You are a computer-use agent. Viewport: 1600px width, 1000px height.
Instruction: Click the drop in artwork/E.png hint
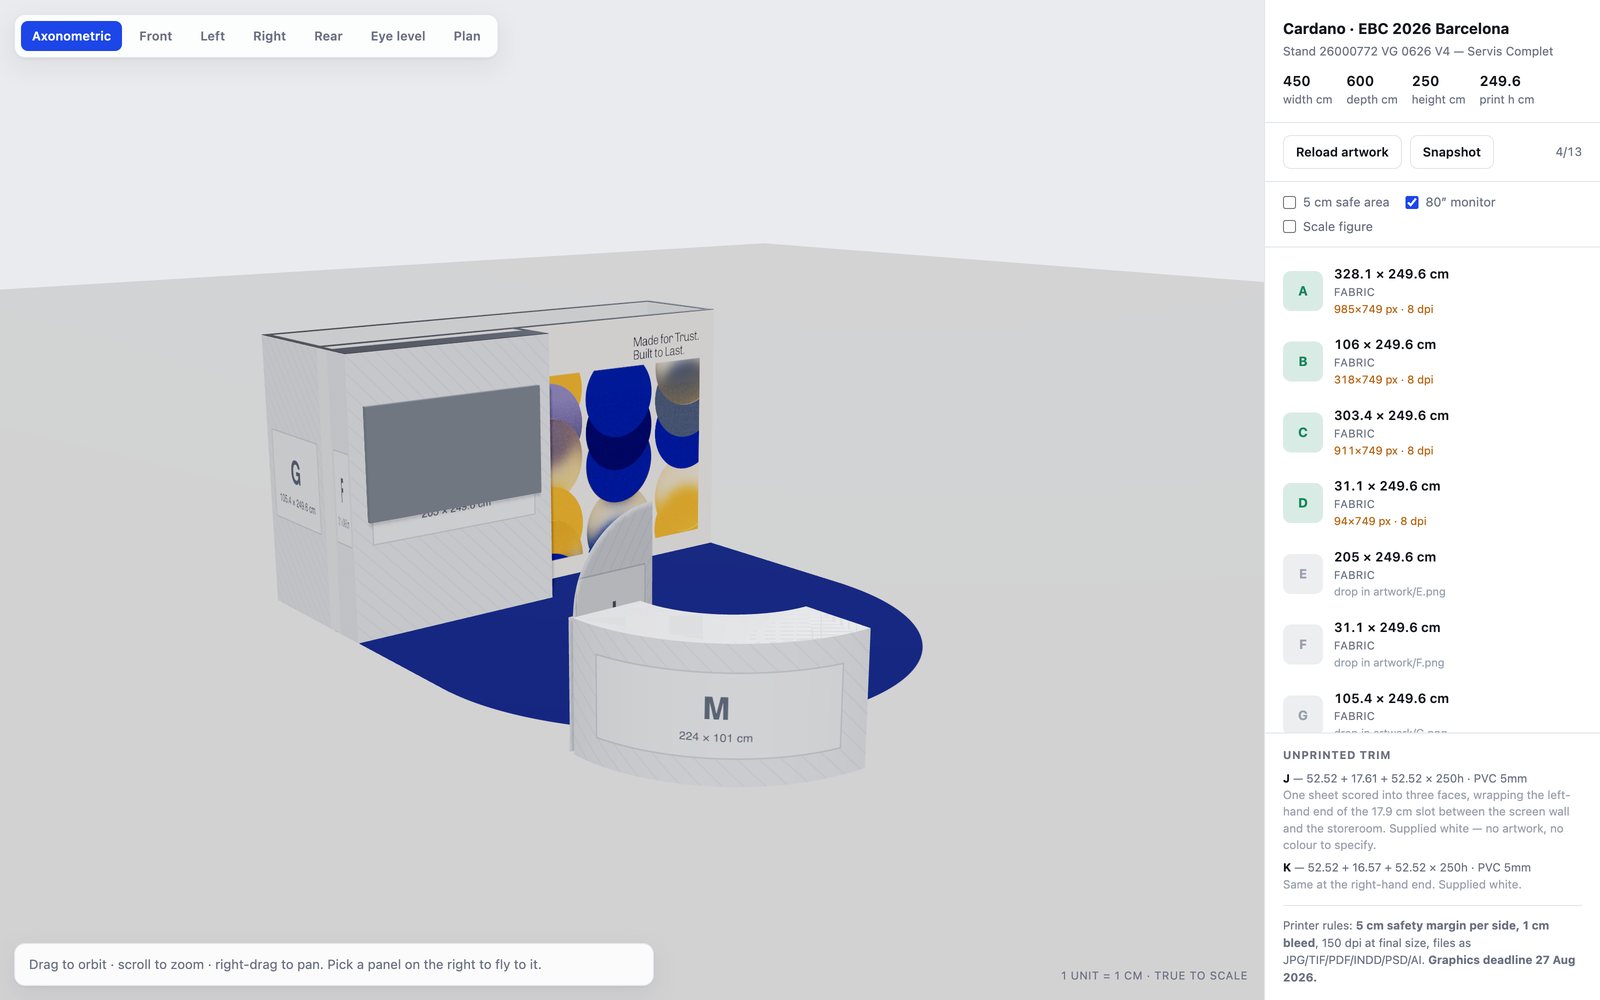pyautogui.click(x=1389, y=592)
